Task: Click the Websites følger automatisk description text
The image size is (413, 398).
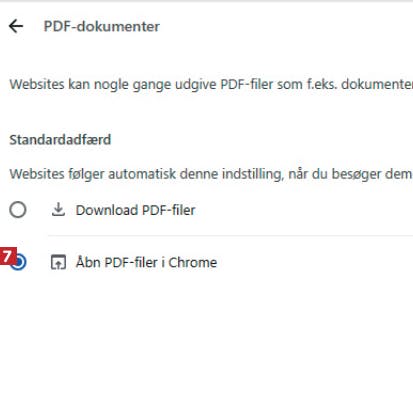Action: 210,174
